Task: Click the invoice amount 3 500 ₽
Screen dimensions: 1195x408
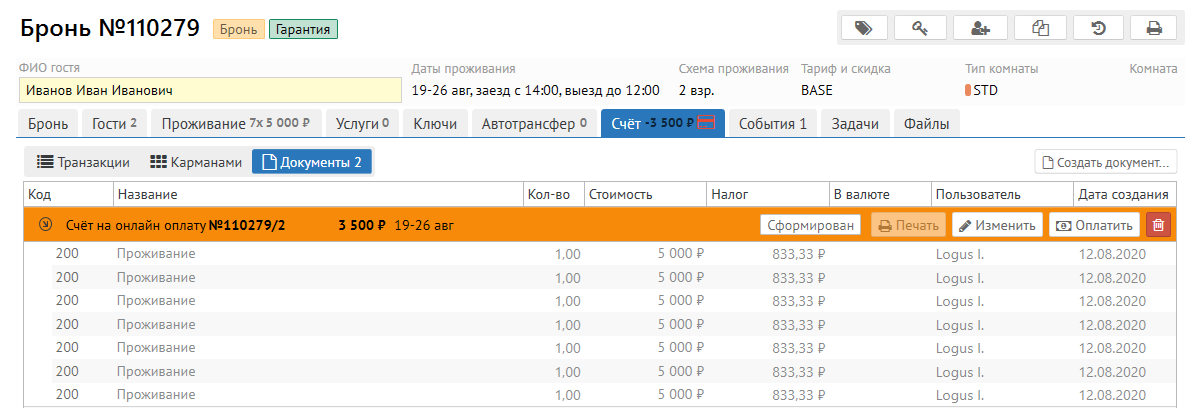Action: click(x=363, y=226)
